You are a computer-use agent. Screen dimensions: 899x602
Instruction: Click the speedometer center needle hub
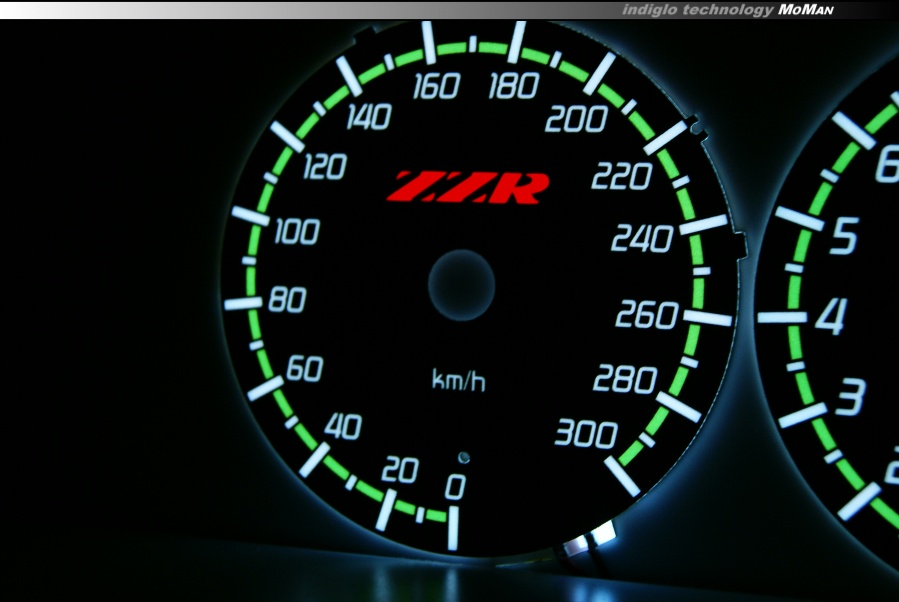tap(462, 285)
